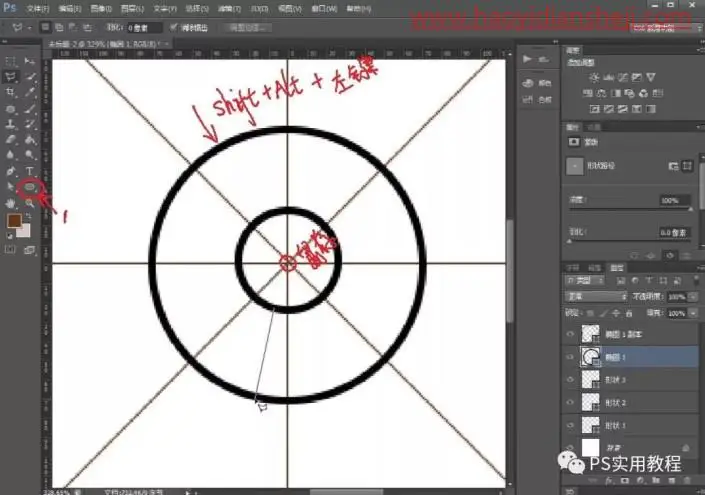Add a Black & White adjustment
The width and height of the screenshot is (705, 495).
tap(616, 94)
